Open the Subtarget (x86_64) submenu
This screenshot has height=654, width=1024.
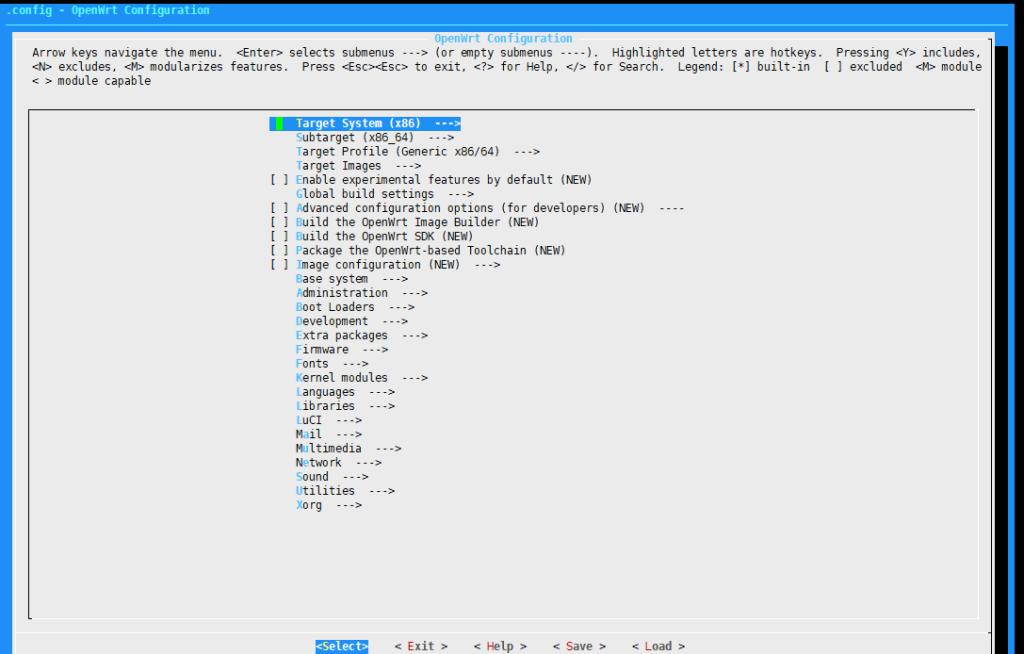point(375,138)
